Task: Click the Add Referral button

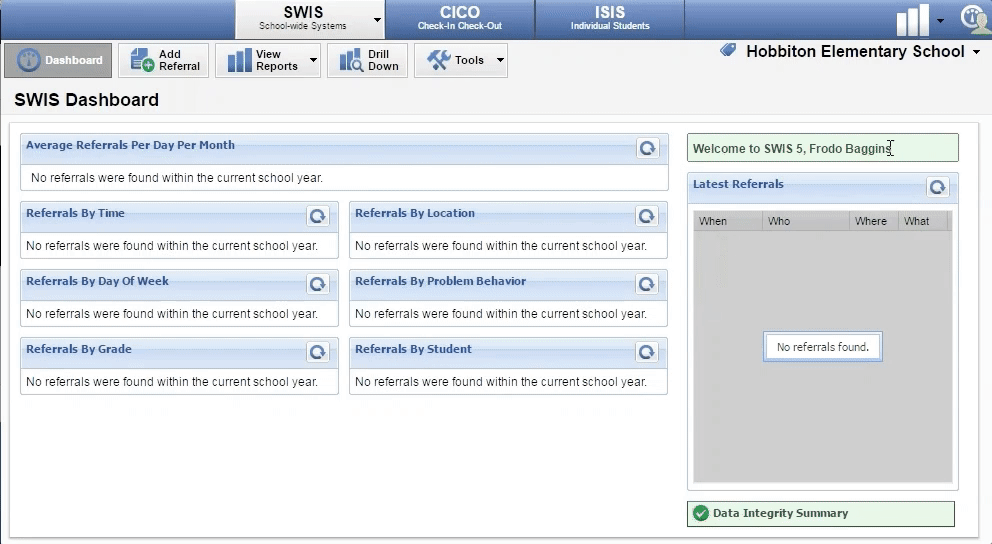Action: click(x=164, y=60)
